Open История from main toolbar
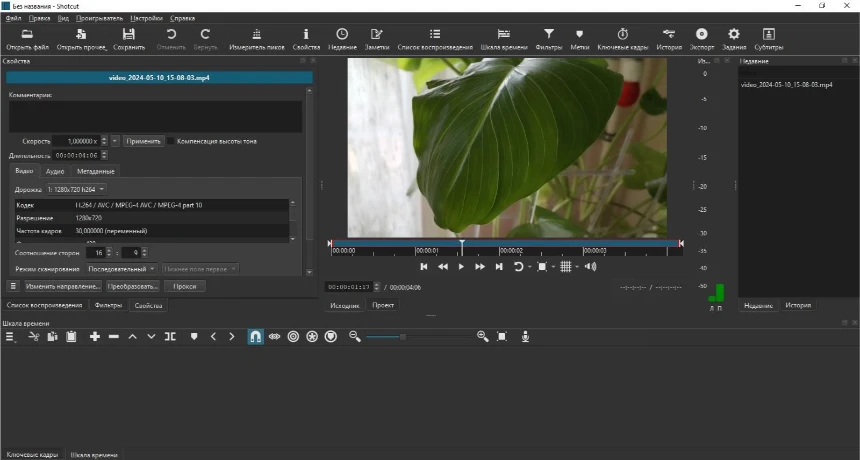The height and width of the screenshot is (460, 860). [669, 39]
